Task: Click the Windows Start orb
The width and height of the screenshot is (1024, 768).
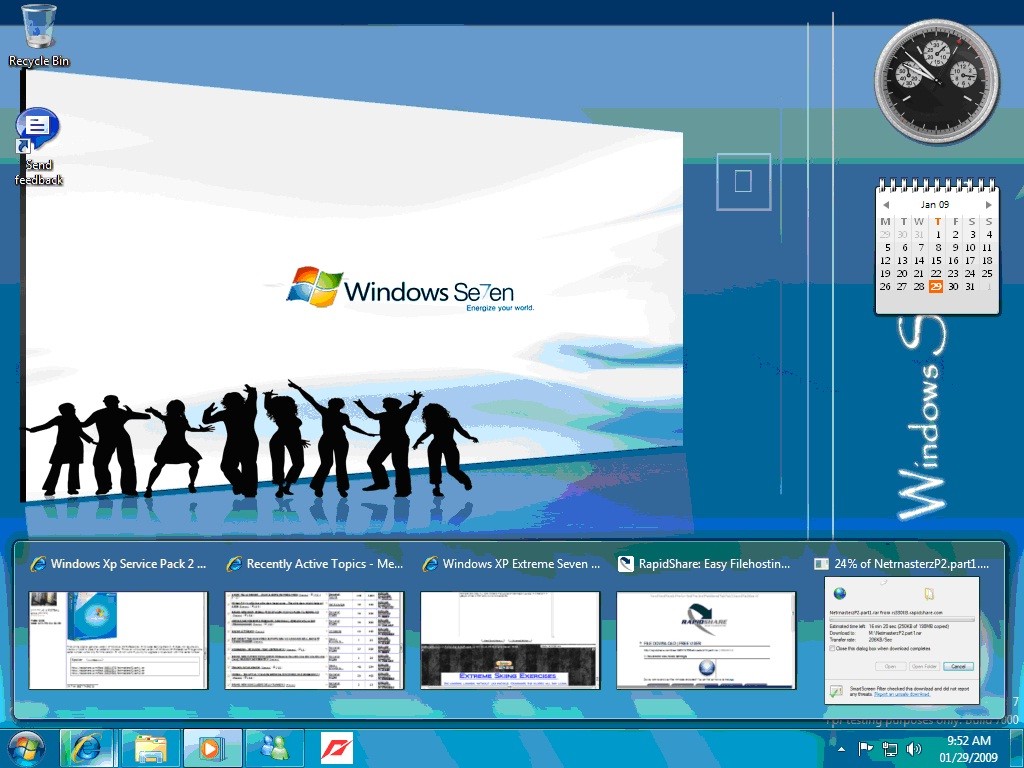Action: pyautogui.click(x=27, y=748)
